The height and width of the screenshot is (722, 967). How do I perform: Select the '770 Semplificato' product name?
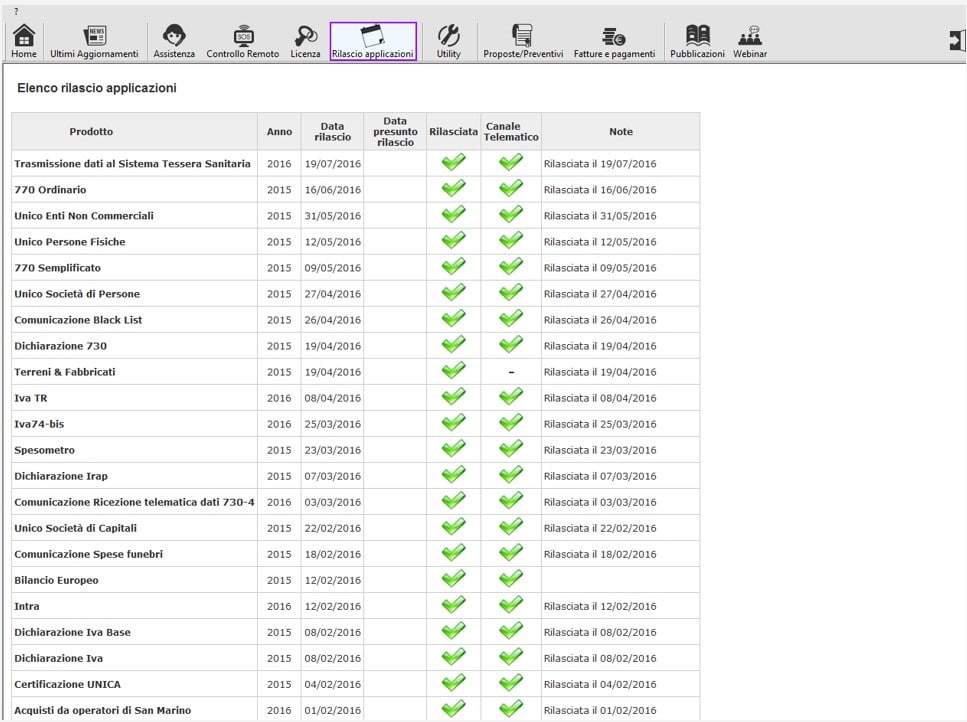(57, 268)
